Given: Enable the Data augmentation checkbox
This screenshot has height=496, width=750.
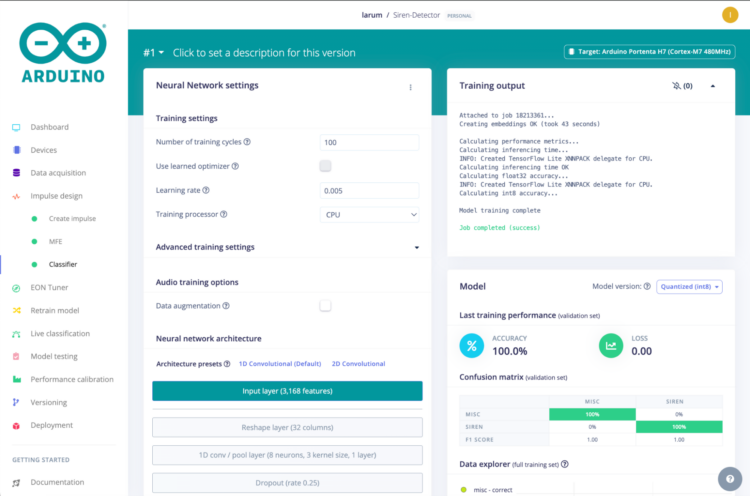Looking at the screenshot, I should [325, 306].
